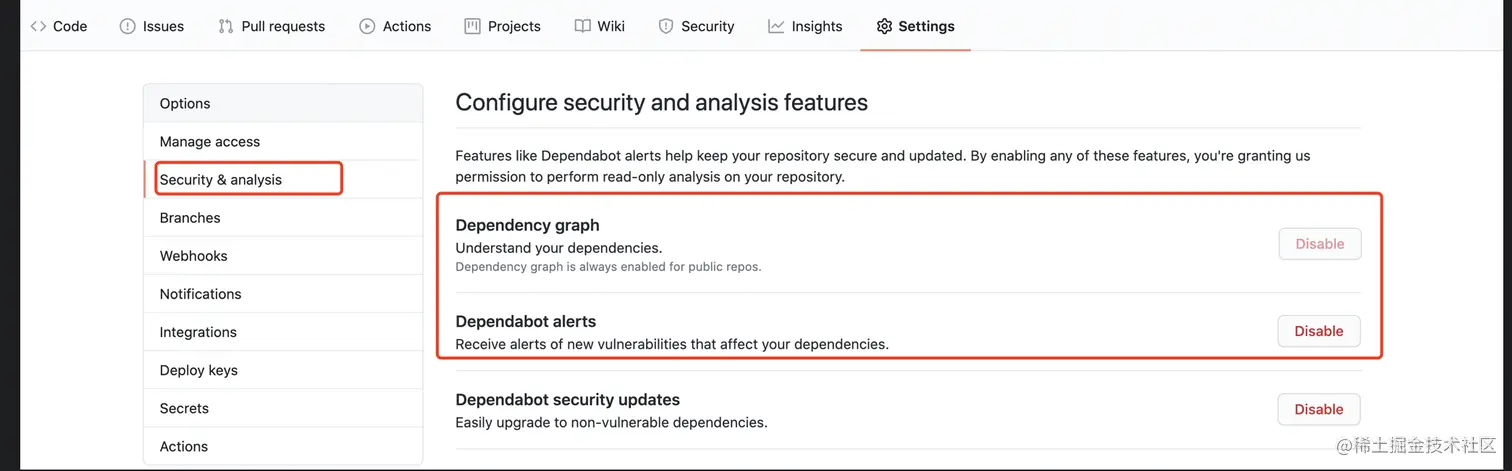The image size is (1512, 471).
Task: Click the Actions play icon
Action: 367,26
